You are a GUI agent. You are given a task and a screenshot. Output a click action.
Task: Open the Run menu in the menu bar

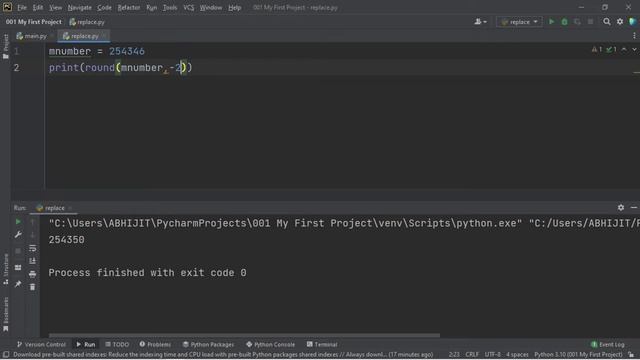(x=151, y=7)
